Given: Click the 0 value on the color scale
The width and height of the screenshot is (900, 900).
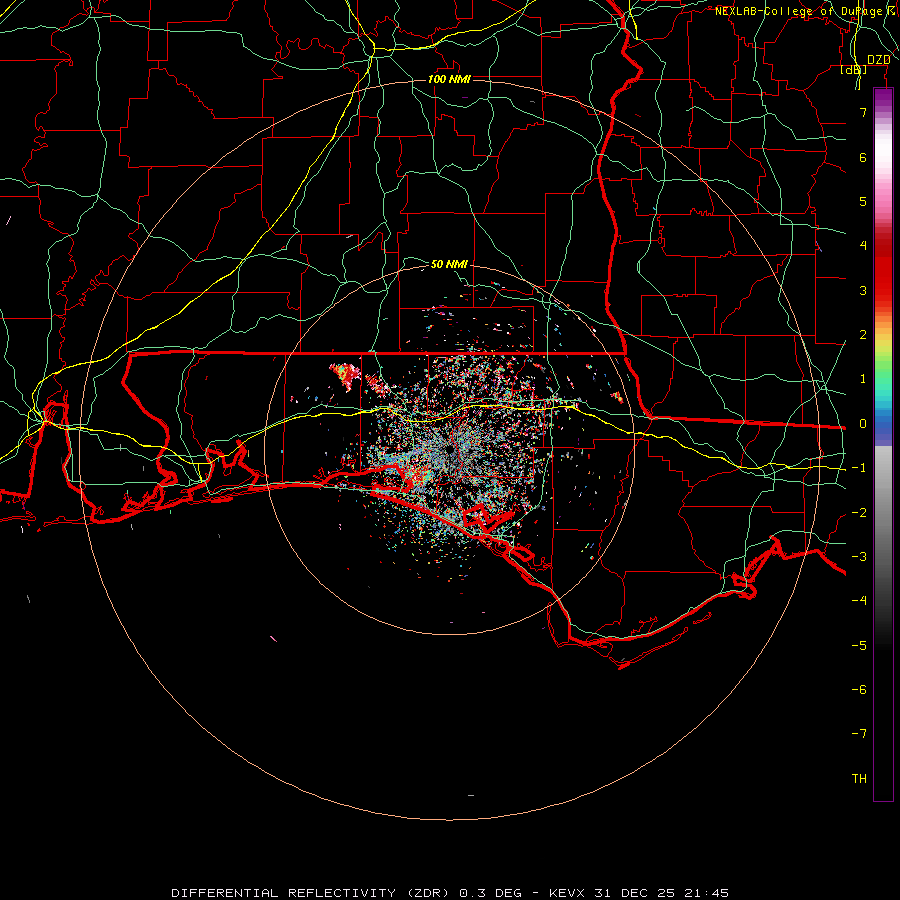Looking at the screenshot, I should click(863, 424).
